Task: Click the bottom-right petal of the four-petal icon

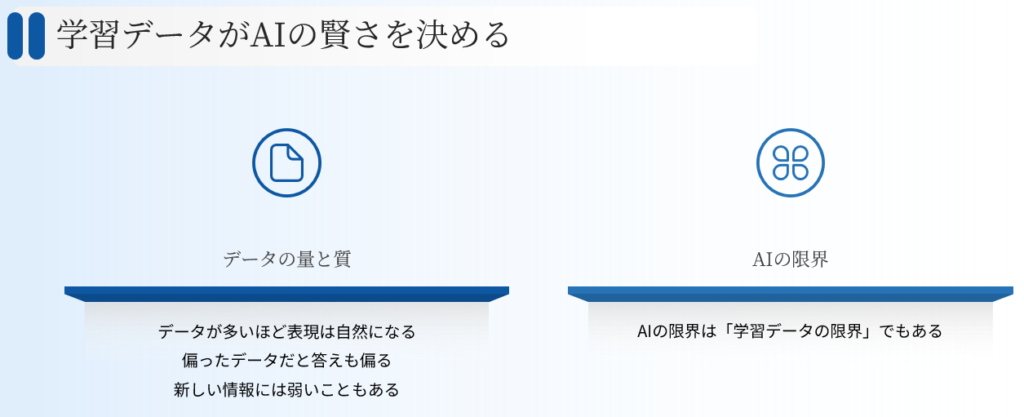Action: (800, 172)
